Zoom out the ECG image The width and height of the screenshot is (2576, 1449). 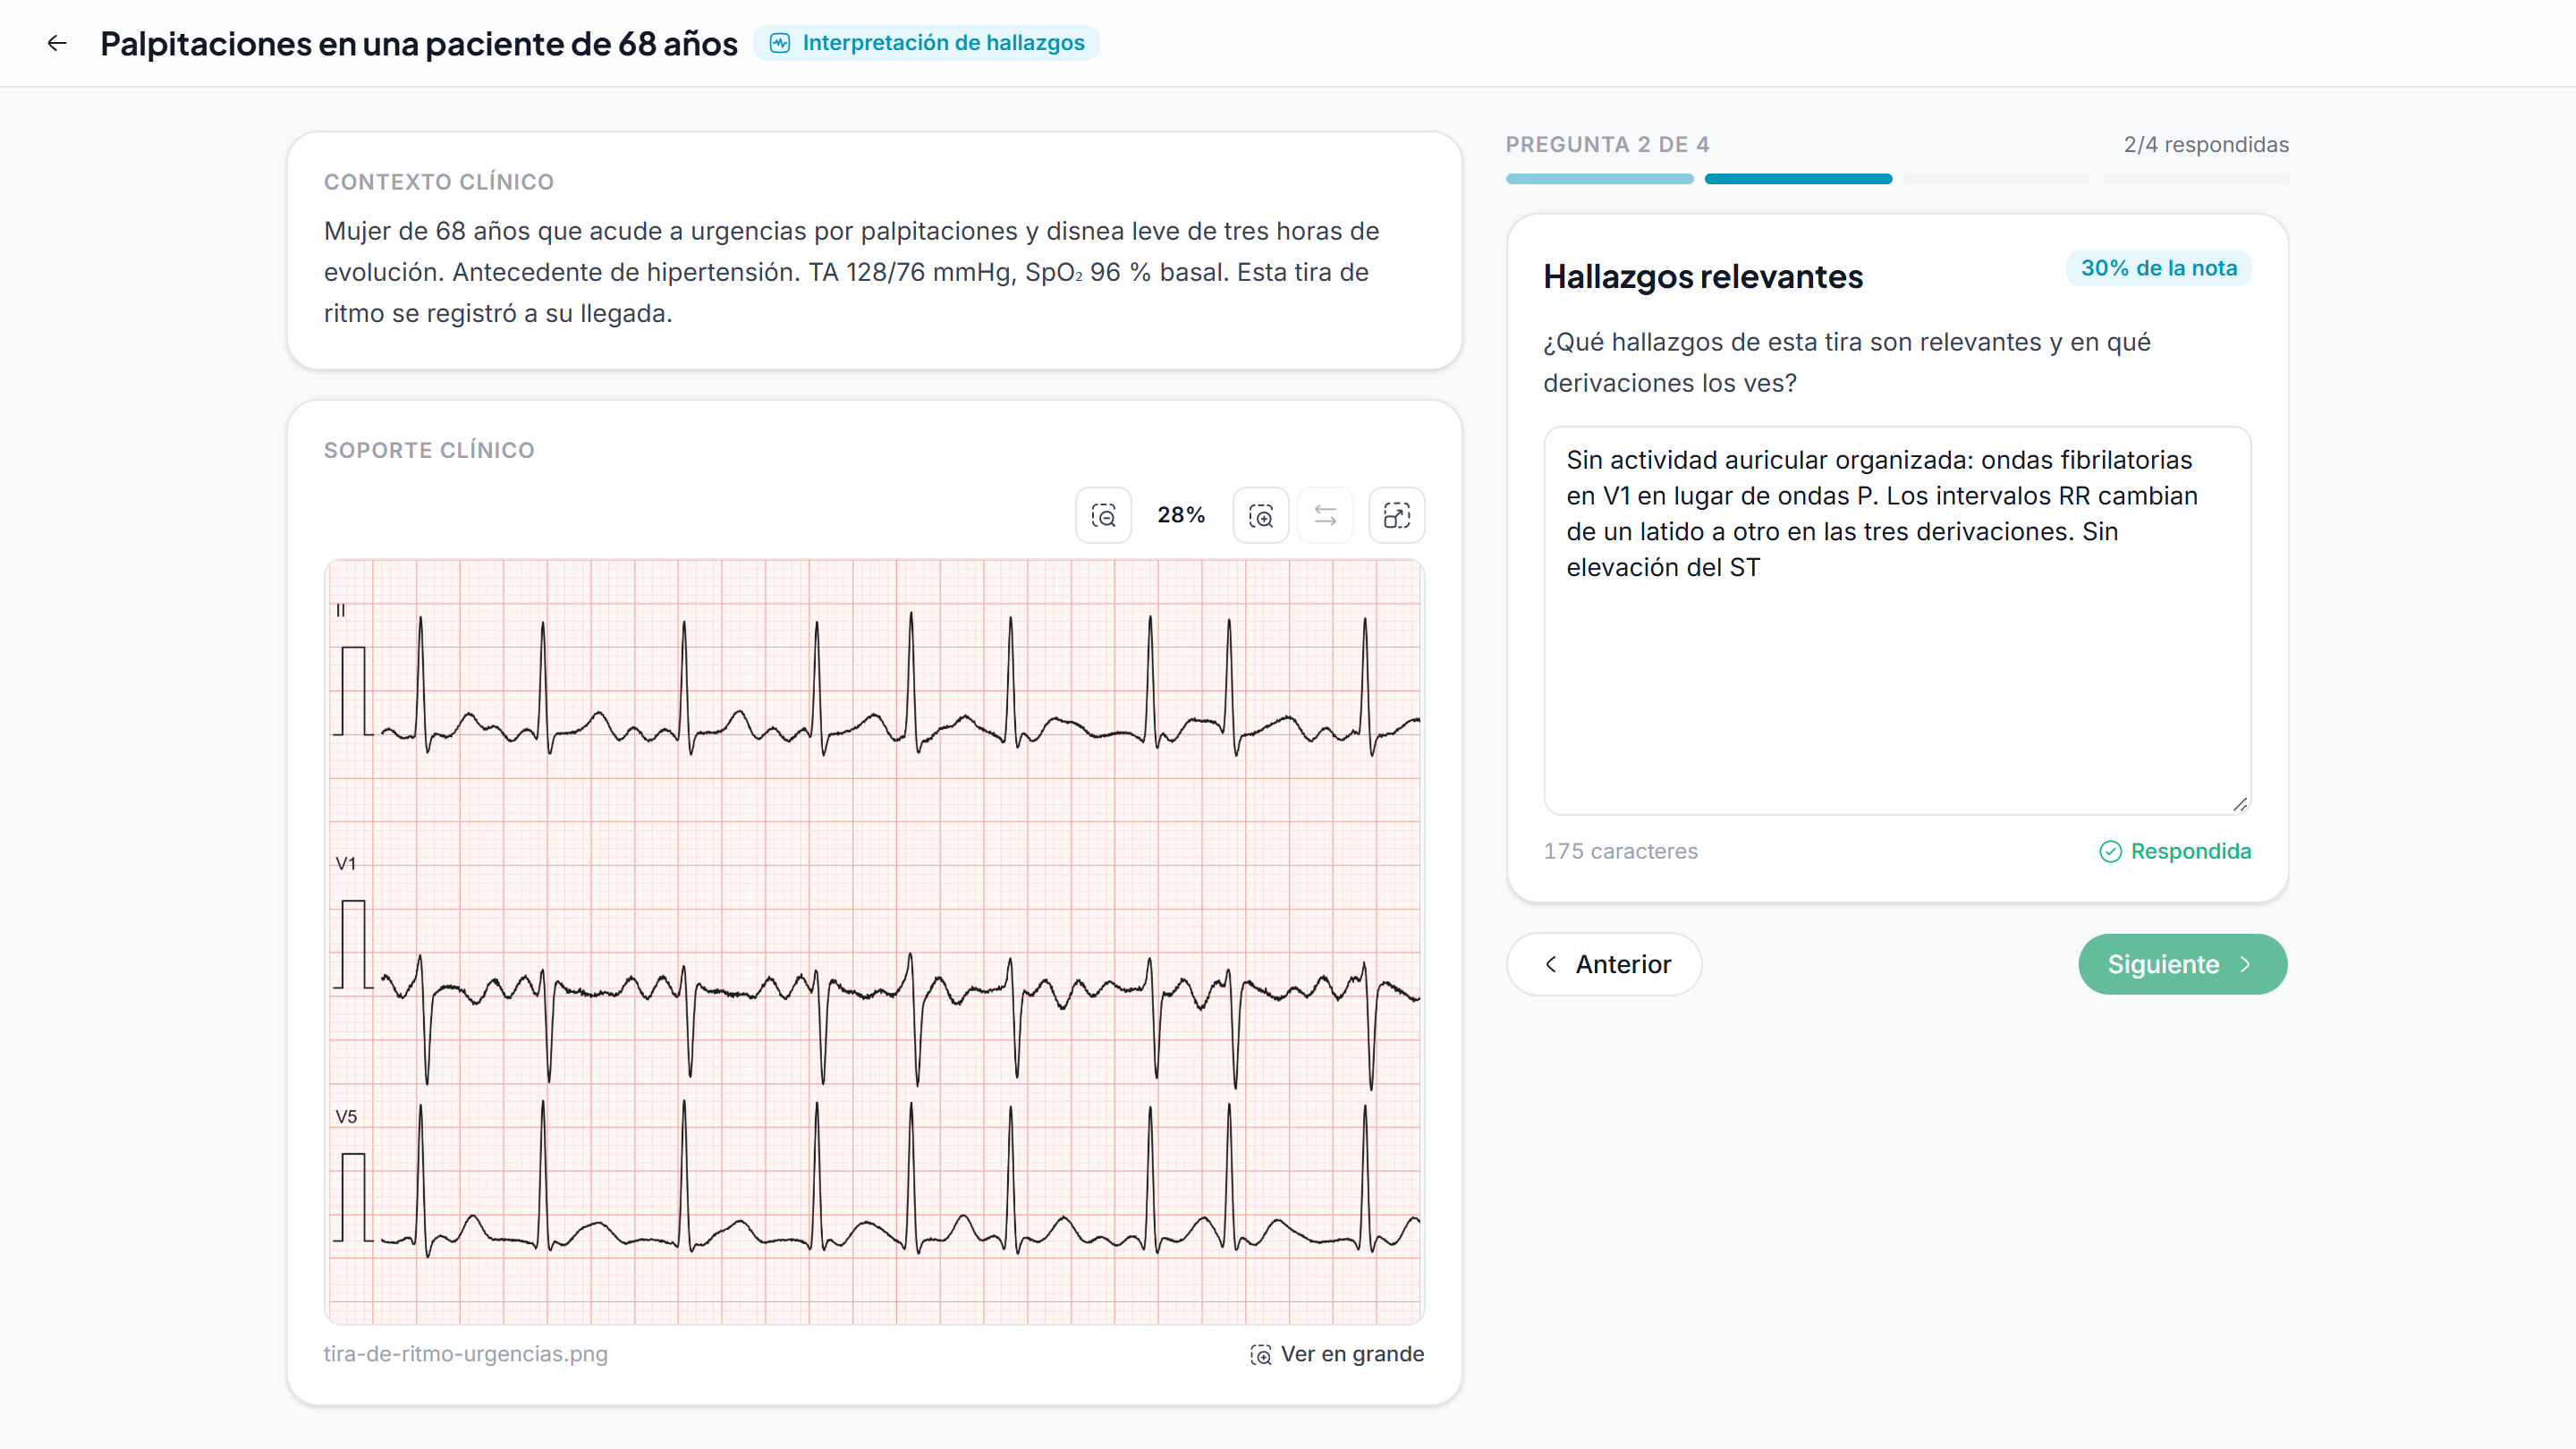point(1103,515)
